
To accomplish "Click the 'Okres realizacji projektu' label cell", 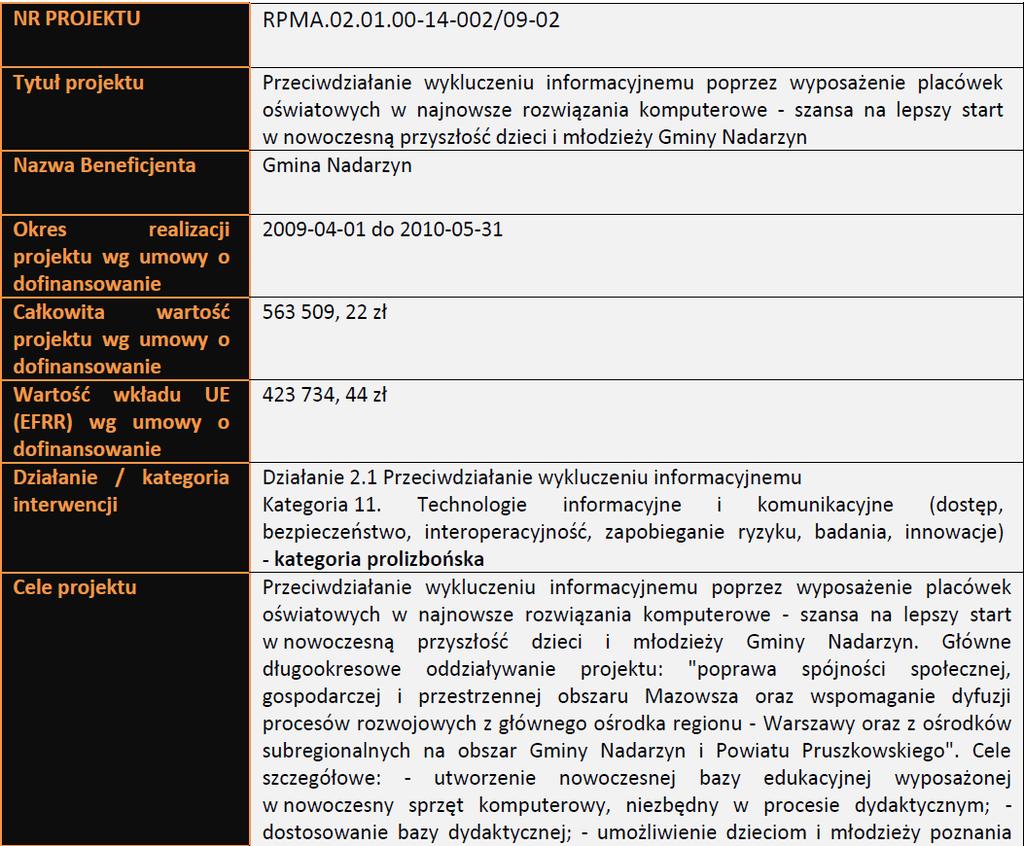I will tap(125, 255).
